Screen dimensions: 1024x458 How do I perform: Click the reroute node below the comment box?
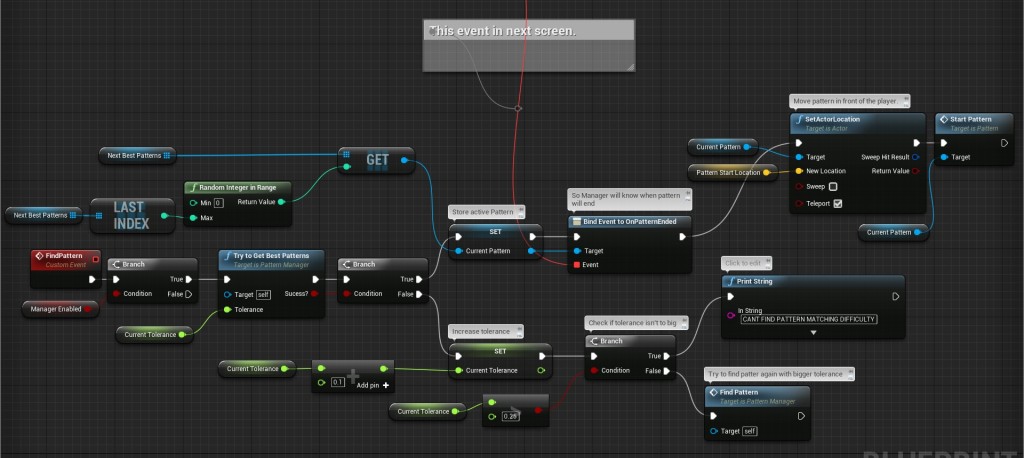[518, 108]
